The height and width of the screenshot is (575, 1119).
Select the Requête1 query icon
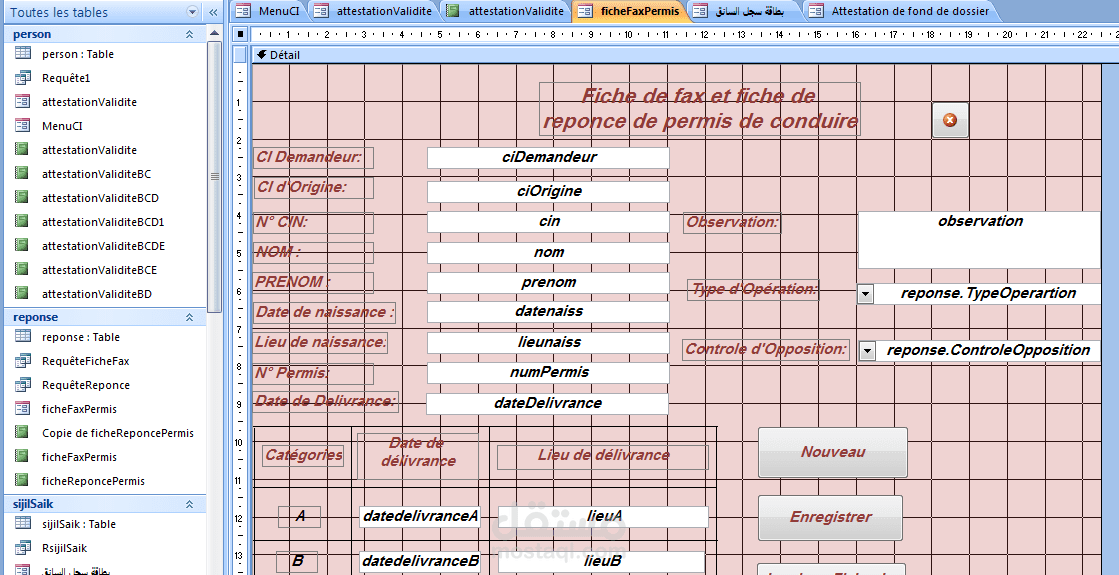pos(23,78)
